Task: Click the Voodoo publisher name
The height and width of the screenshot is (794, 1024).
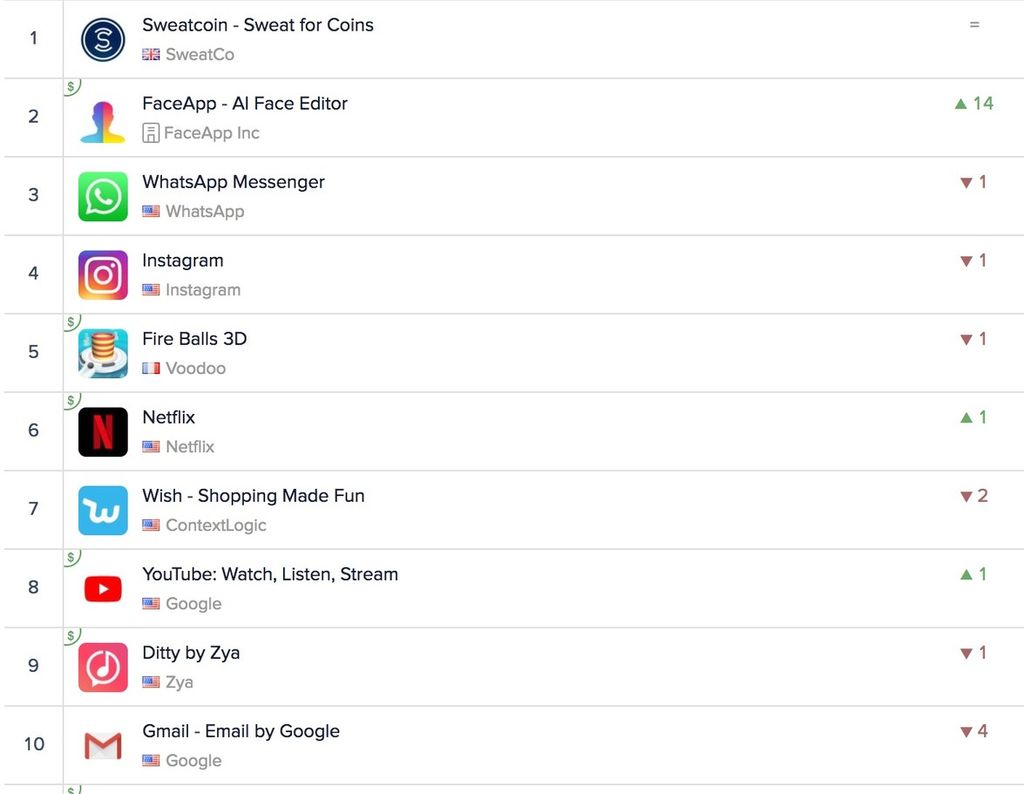Action: click(x=195, y=368)
